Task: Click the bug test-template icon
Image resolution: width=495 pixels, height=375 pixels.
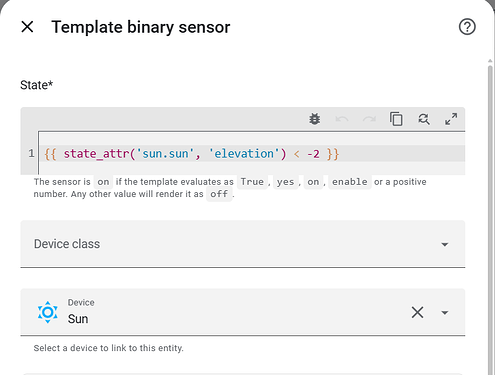Action: [x=314, y=119]
